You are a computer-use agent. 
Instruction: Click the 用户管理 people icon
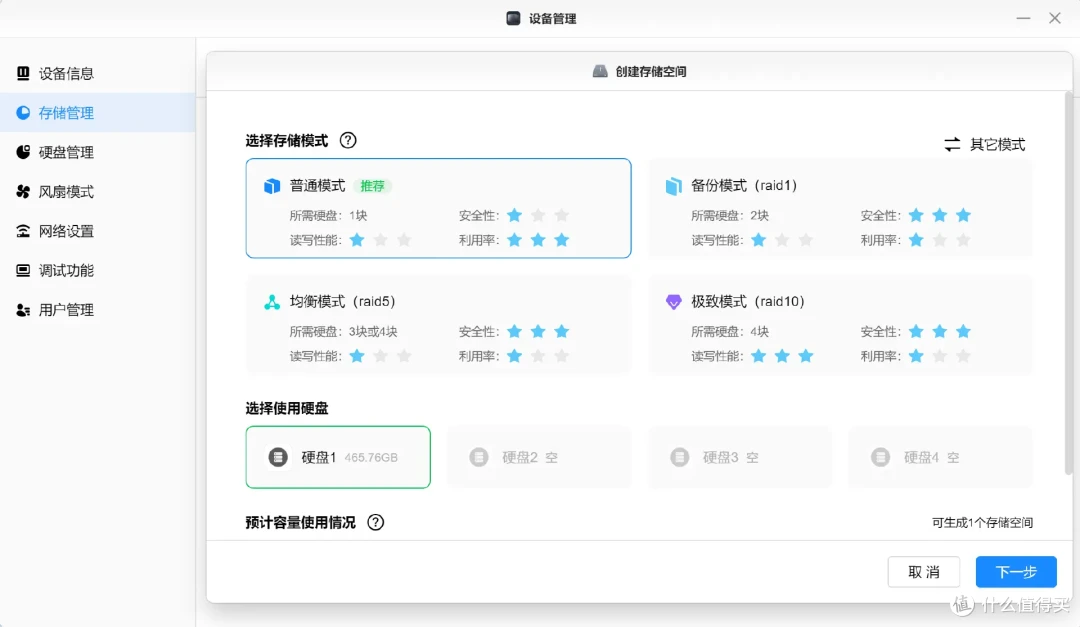click(23, 310)
